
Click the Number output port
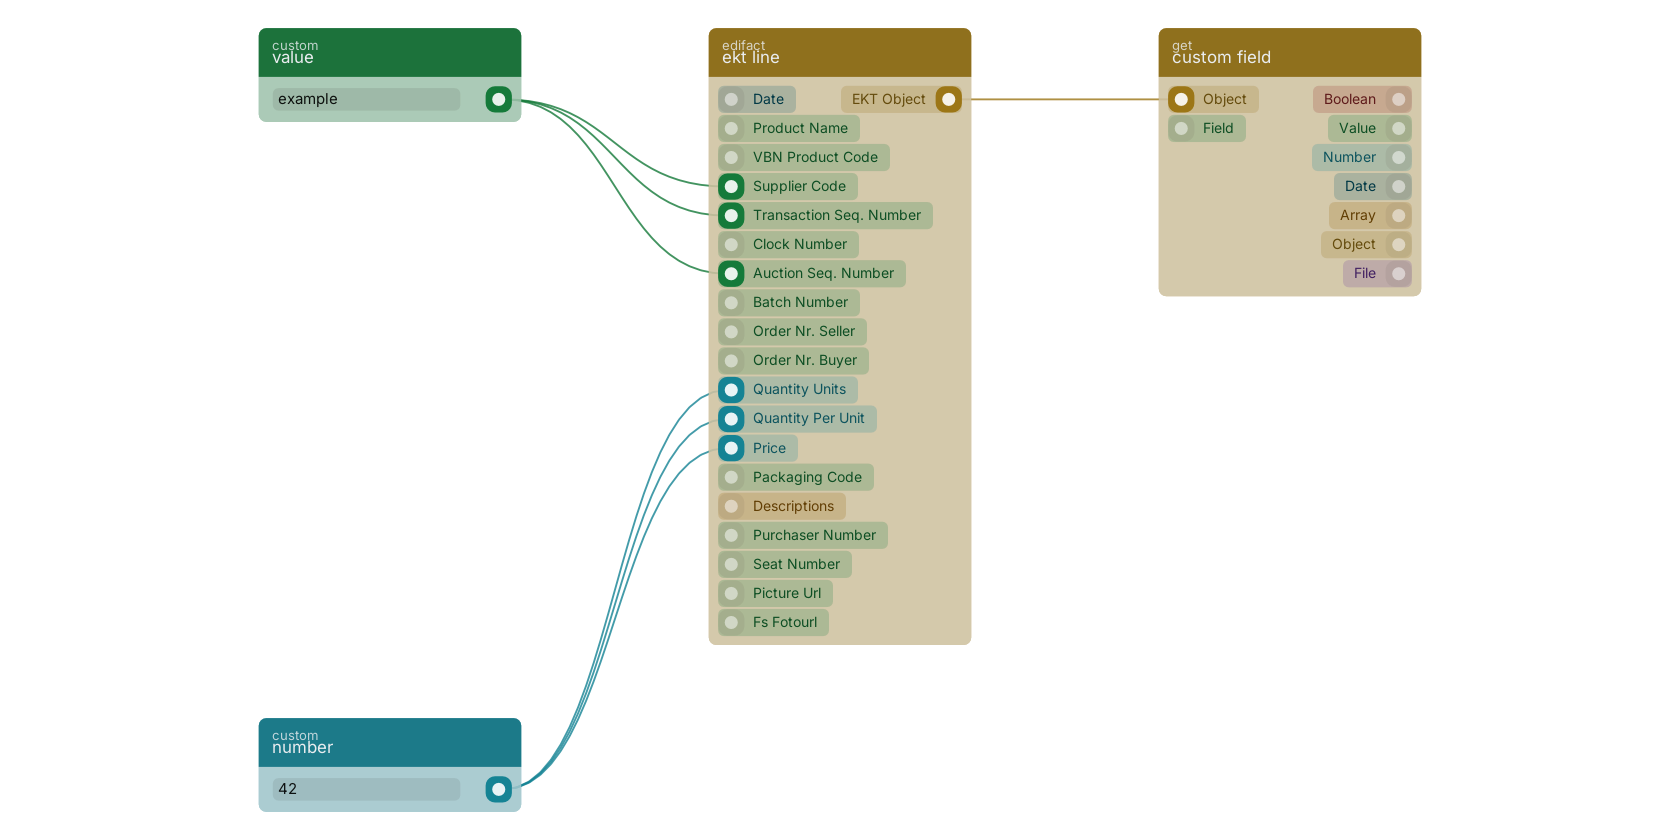[1398, 157]
